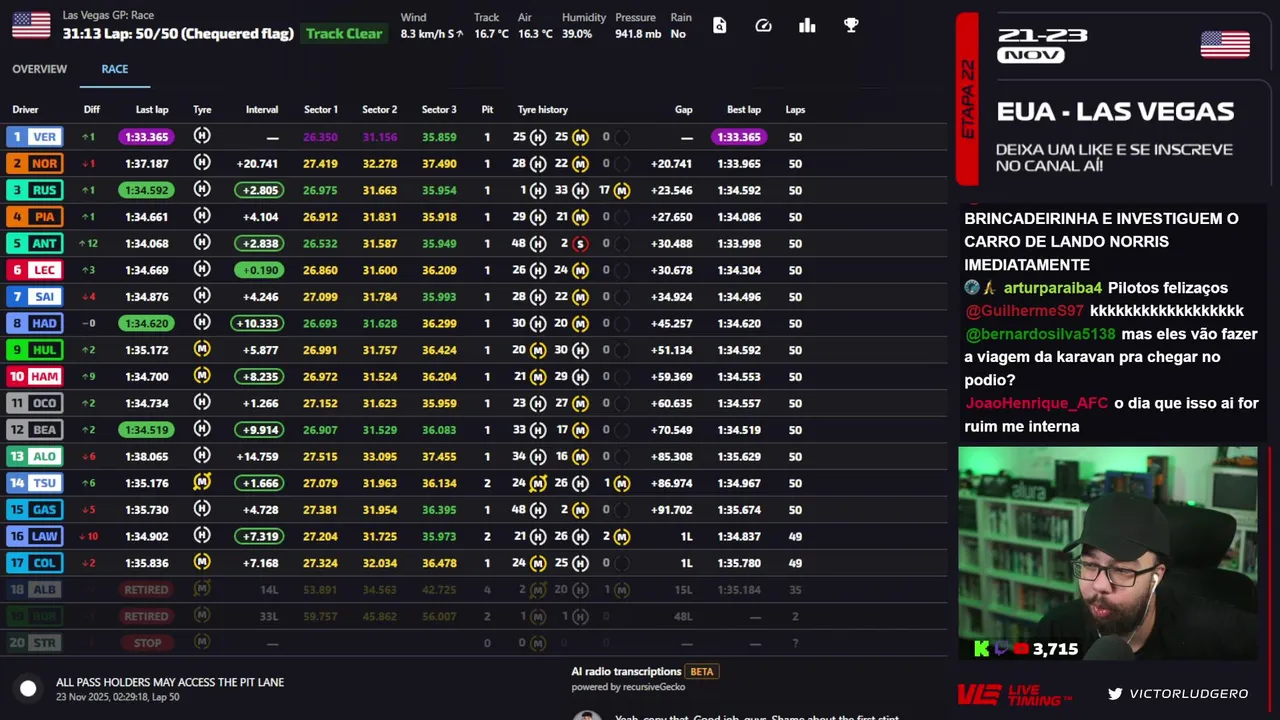Click the chequered flag lap counter text

178,34
